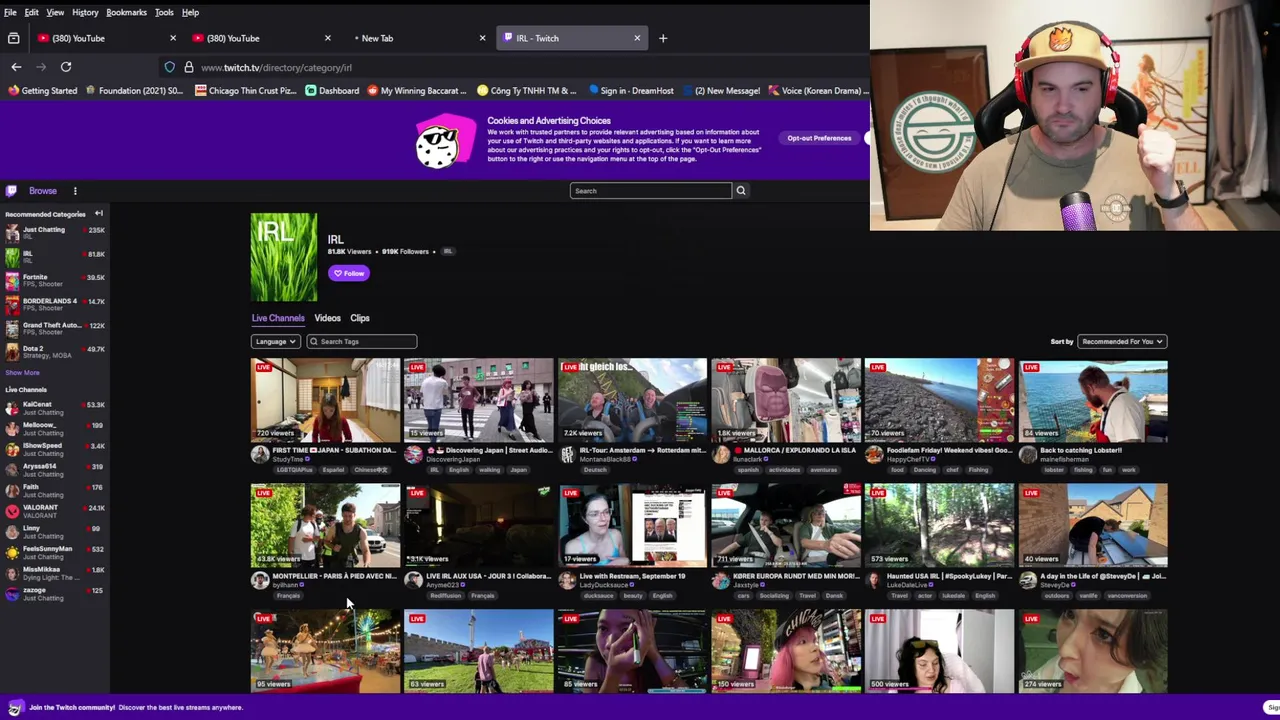Click walking tag under Discovering Japan
1280x720 pixels.
tap(489, 470)
